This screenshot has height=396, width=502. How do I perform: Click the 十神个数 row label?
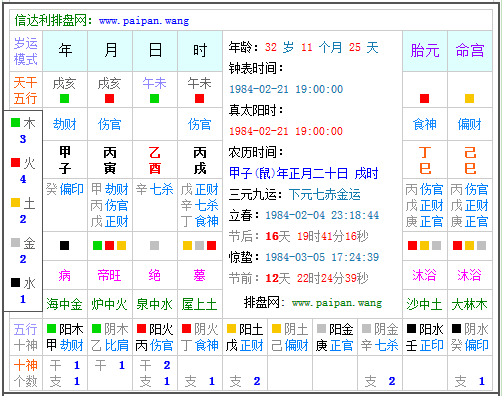pyautogui.click(x=26, y=373)
